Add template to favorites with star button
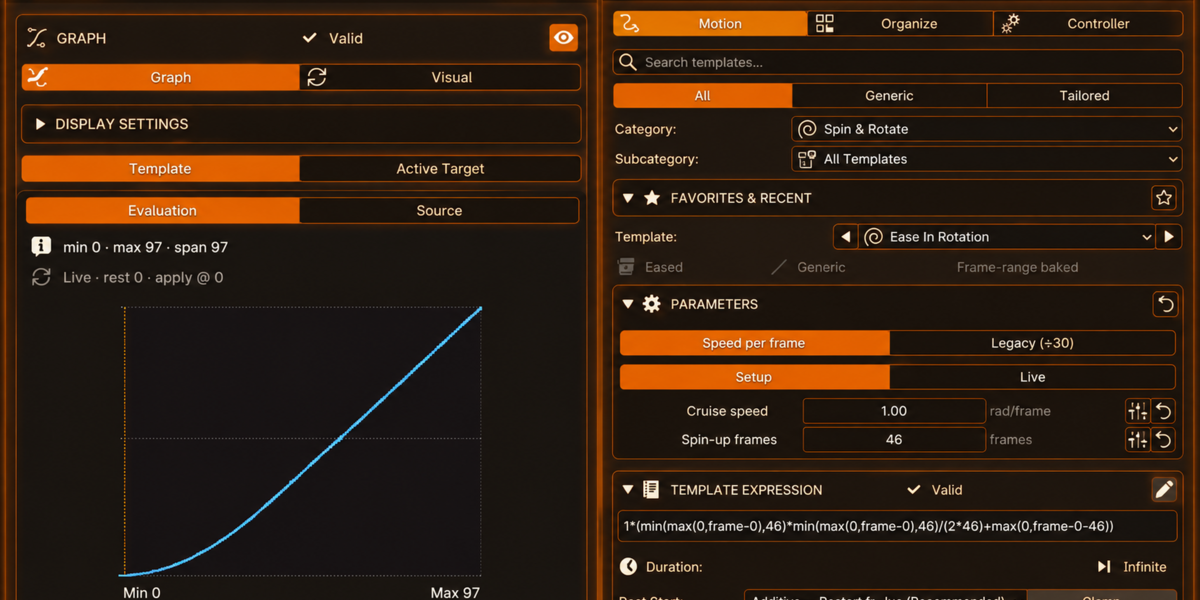This screenshot has width=1200, height=600. pyautogui.click(x=1164, y=198)
